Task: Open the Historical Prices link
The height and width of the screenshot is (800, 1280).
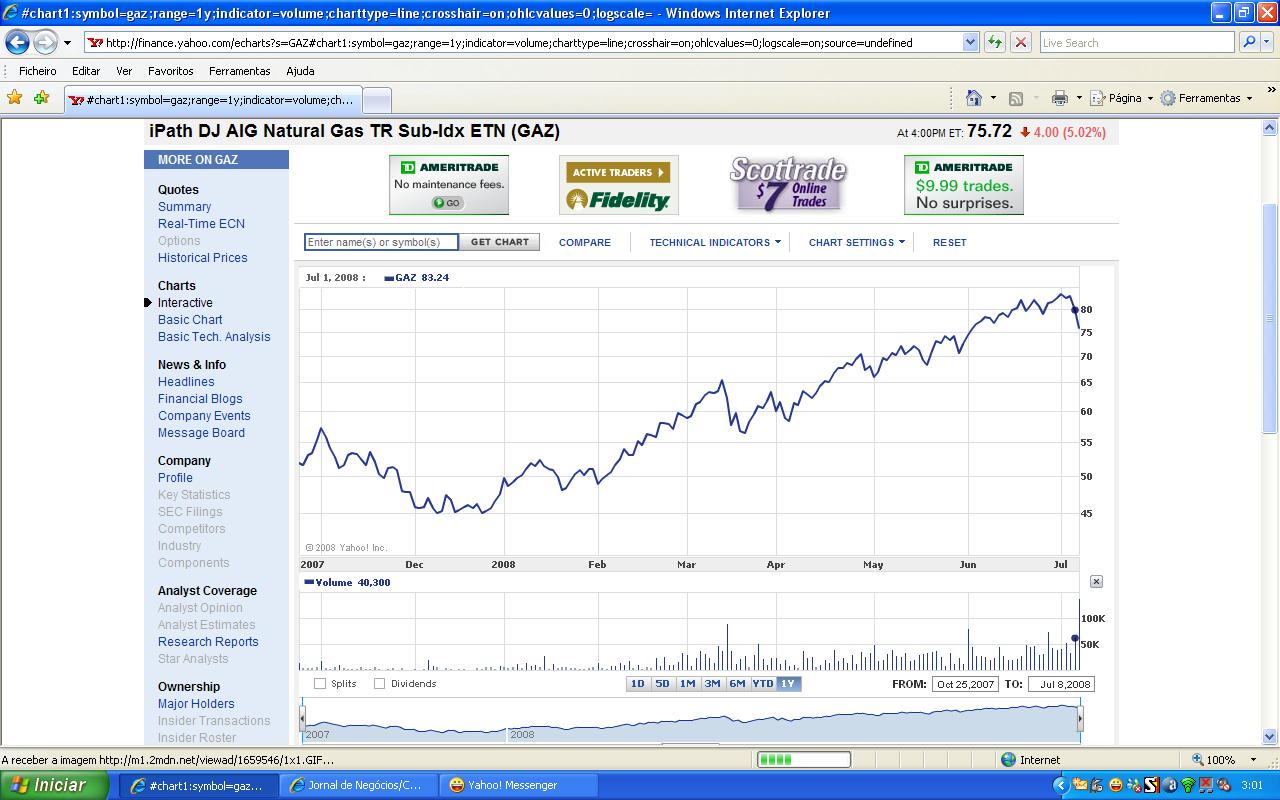Action: coord(203,258)
